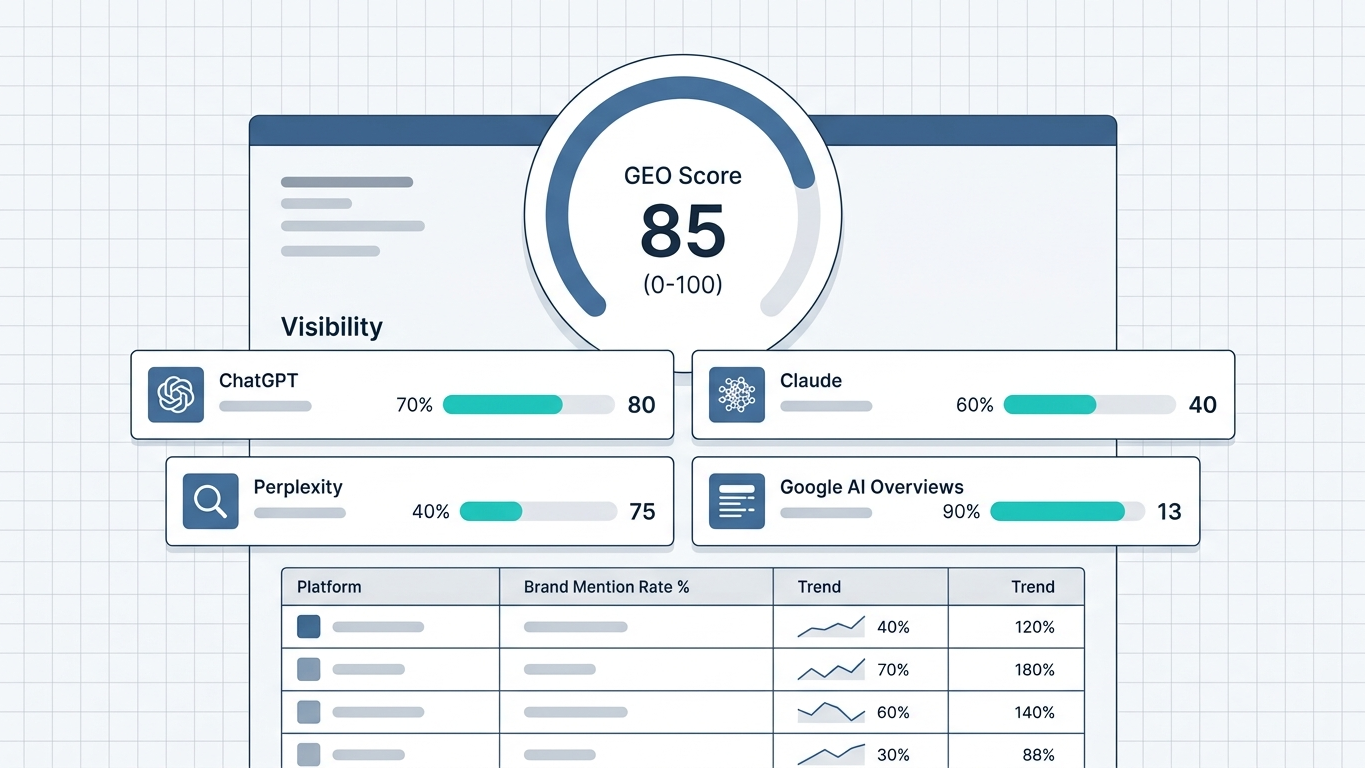Select the platform square in the 140% row
The width and height of the screenshot is (1365, 768).
[309, 712]
